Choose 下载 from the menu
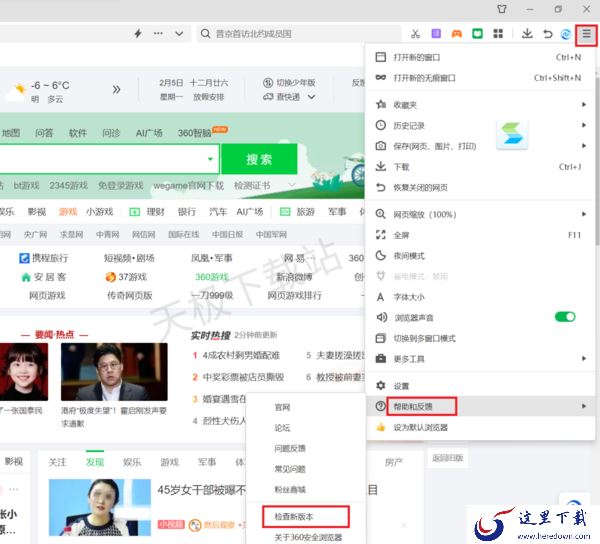The width and height of the screenshot is (600, 544). (481, 167)
